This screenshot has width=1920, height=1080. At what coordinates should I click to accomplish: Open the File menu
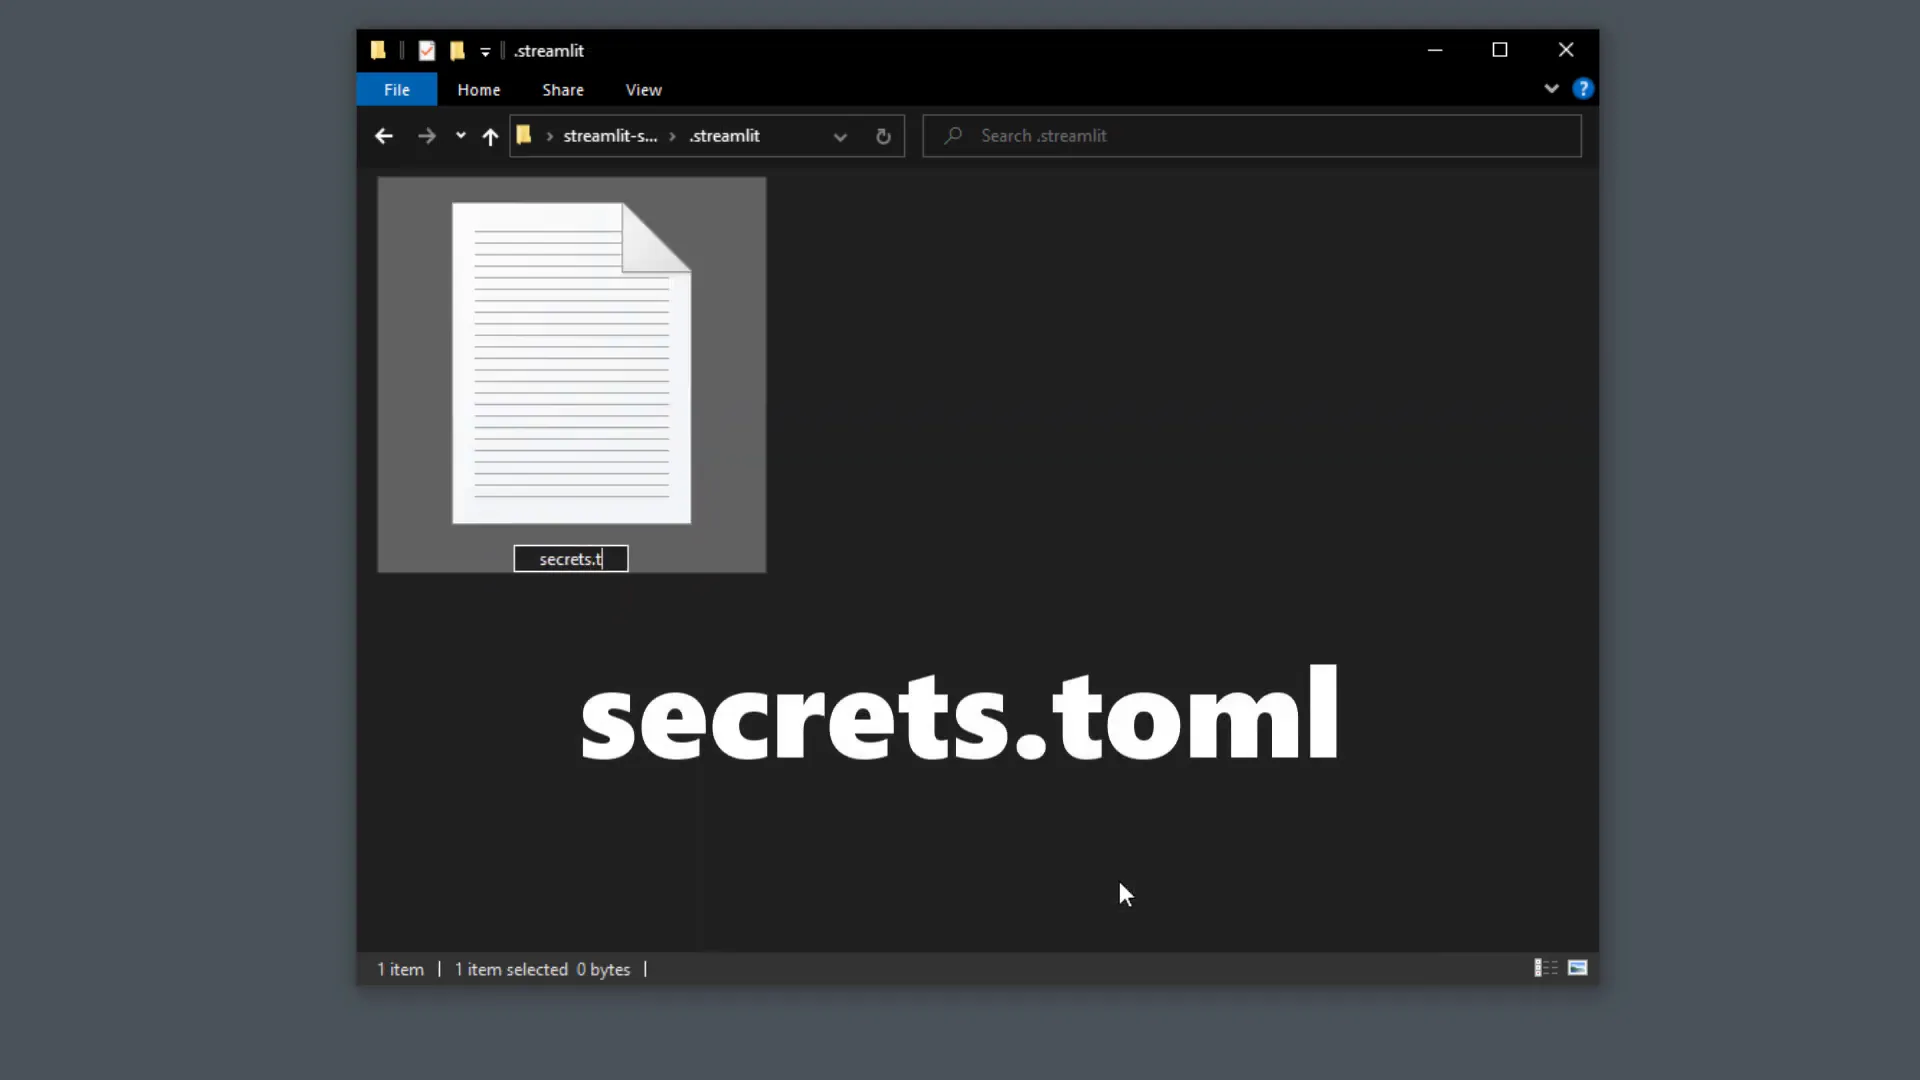pyautogui.click(x=396, y=89)
